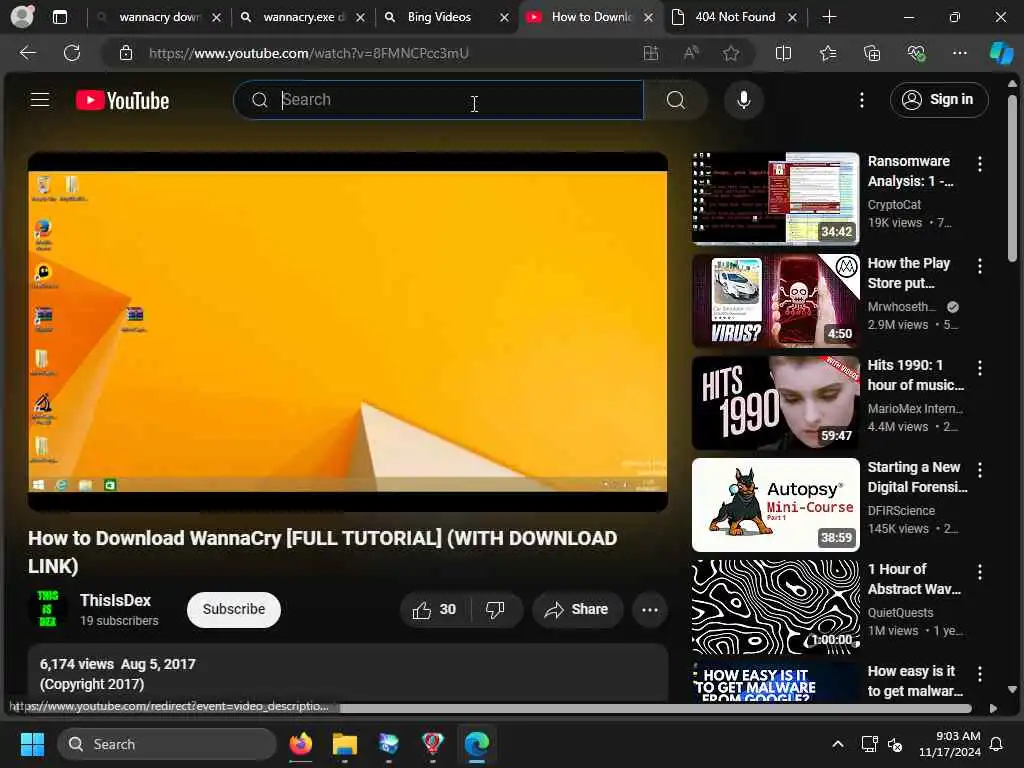Open How the Play Store video thumbnail
The height and width of the screenshot is (768, 1024).
(x=775, y=300)
